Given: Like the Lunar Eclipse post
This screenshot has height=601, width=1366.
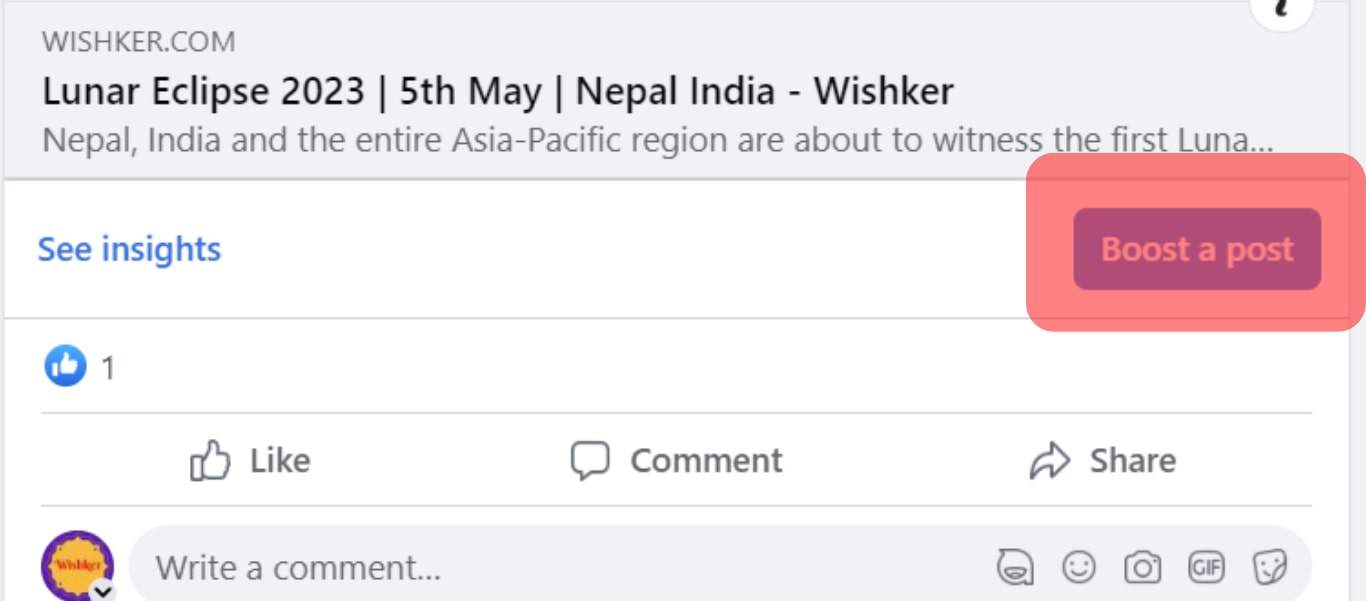Looking at the screenshot, I should (250, 461).
